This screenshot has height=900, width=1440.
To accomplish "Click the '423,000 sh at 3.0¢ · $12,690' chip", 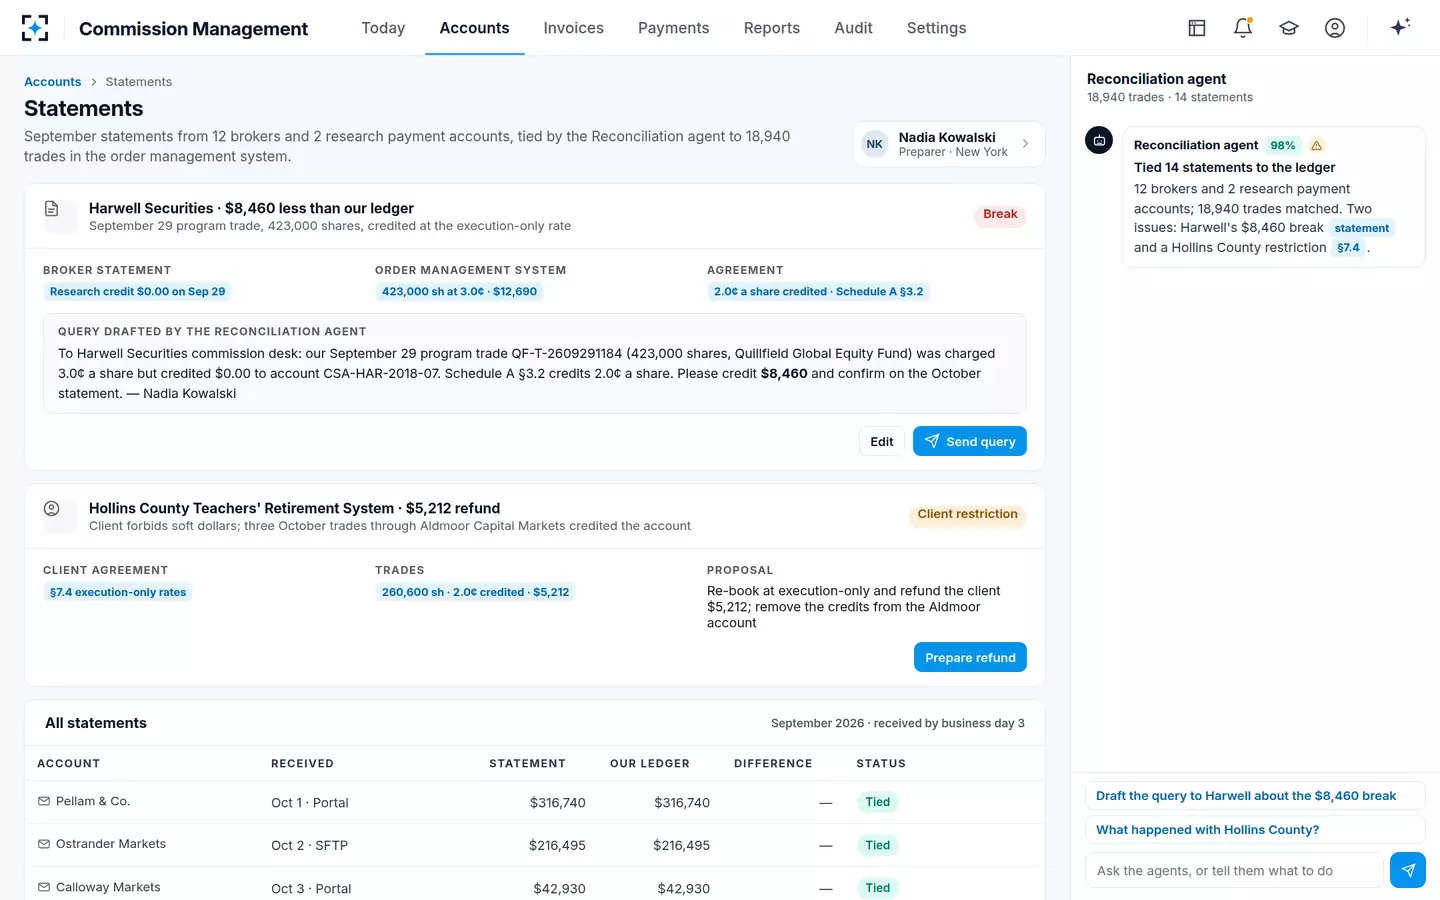I will click(460, 292).
